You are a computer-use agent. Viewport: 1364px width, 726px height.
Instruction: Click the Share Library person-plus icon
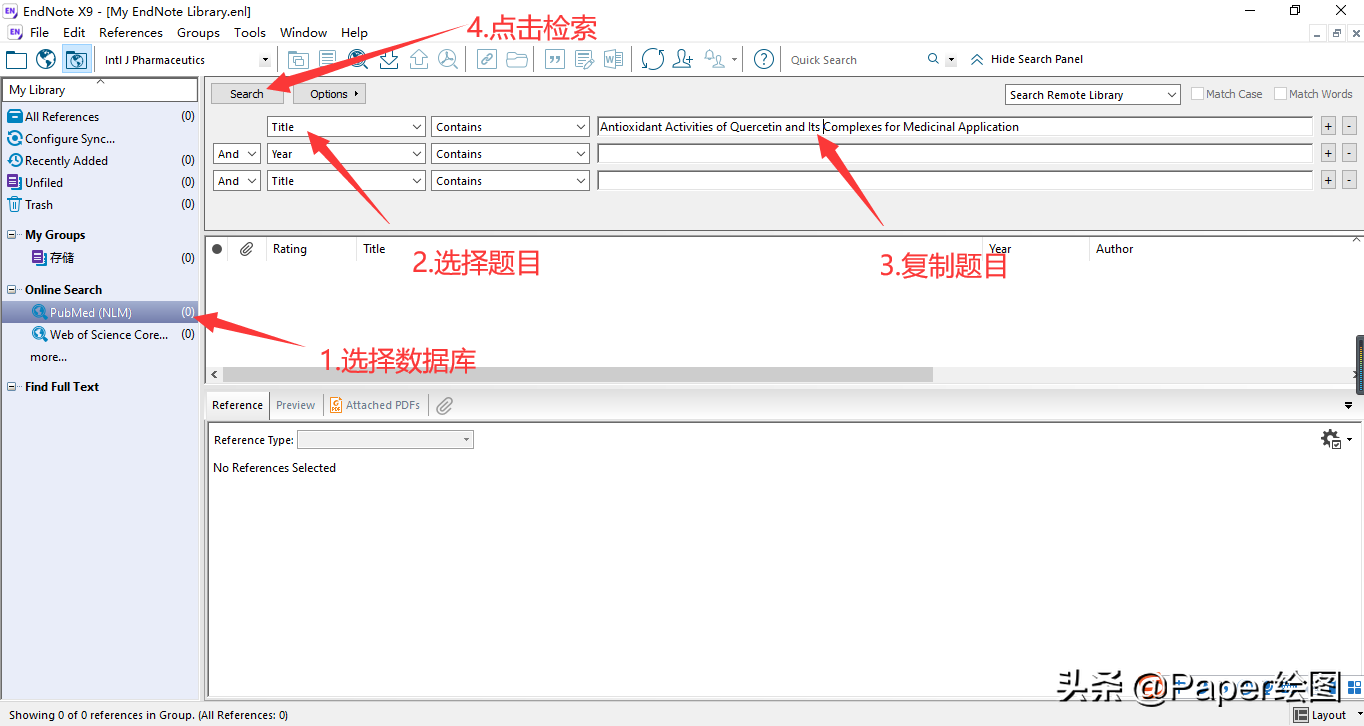coord(683,59)
